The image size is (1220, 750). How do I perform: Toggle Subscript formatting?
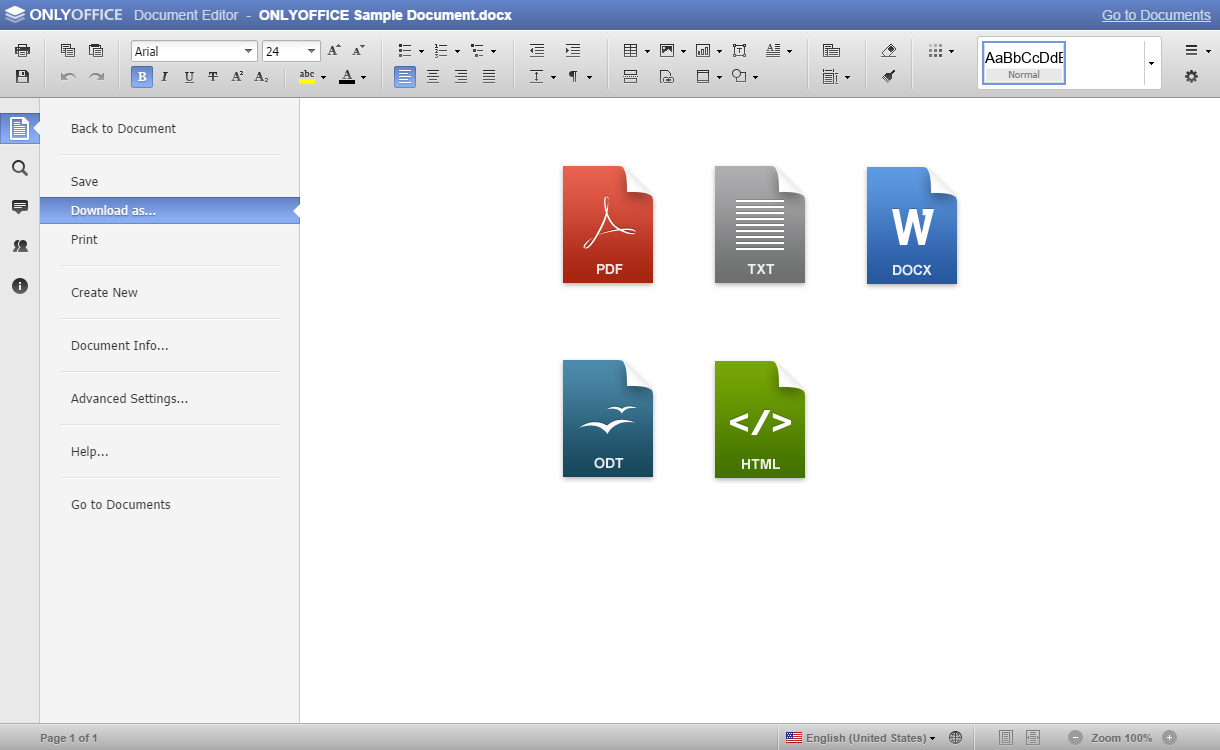[261, 76]
